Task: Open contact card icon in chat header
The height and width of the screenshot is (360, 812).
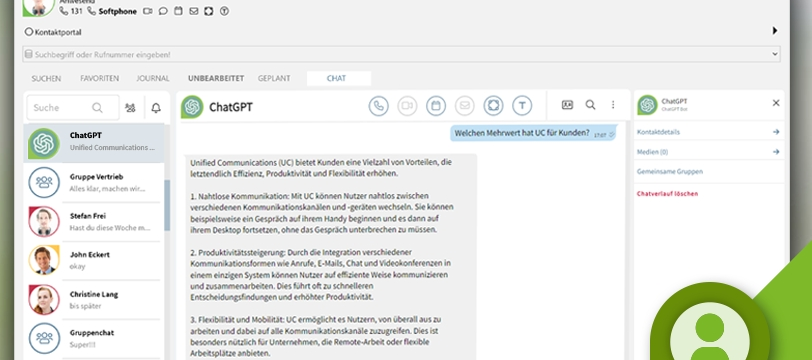Action: 568,105
